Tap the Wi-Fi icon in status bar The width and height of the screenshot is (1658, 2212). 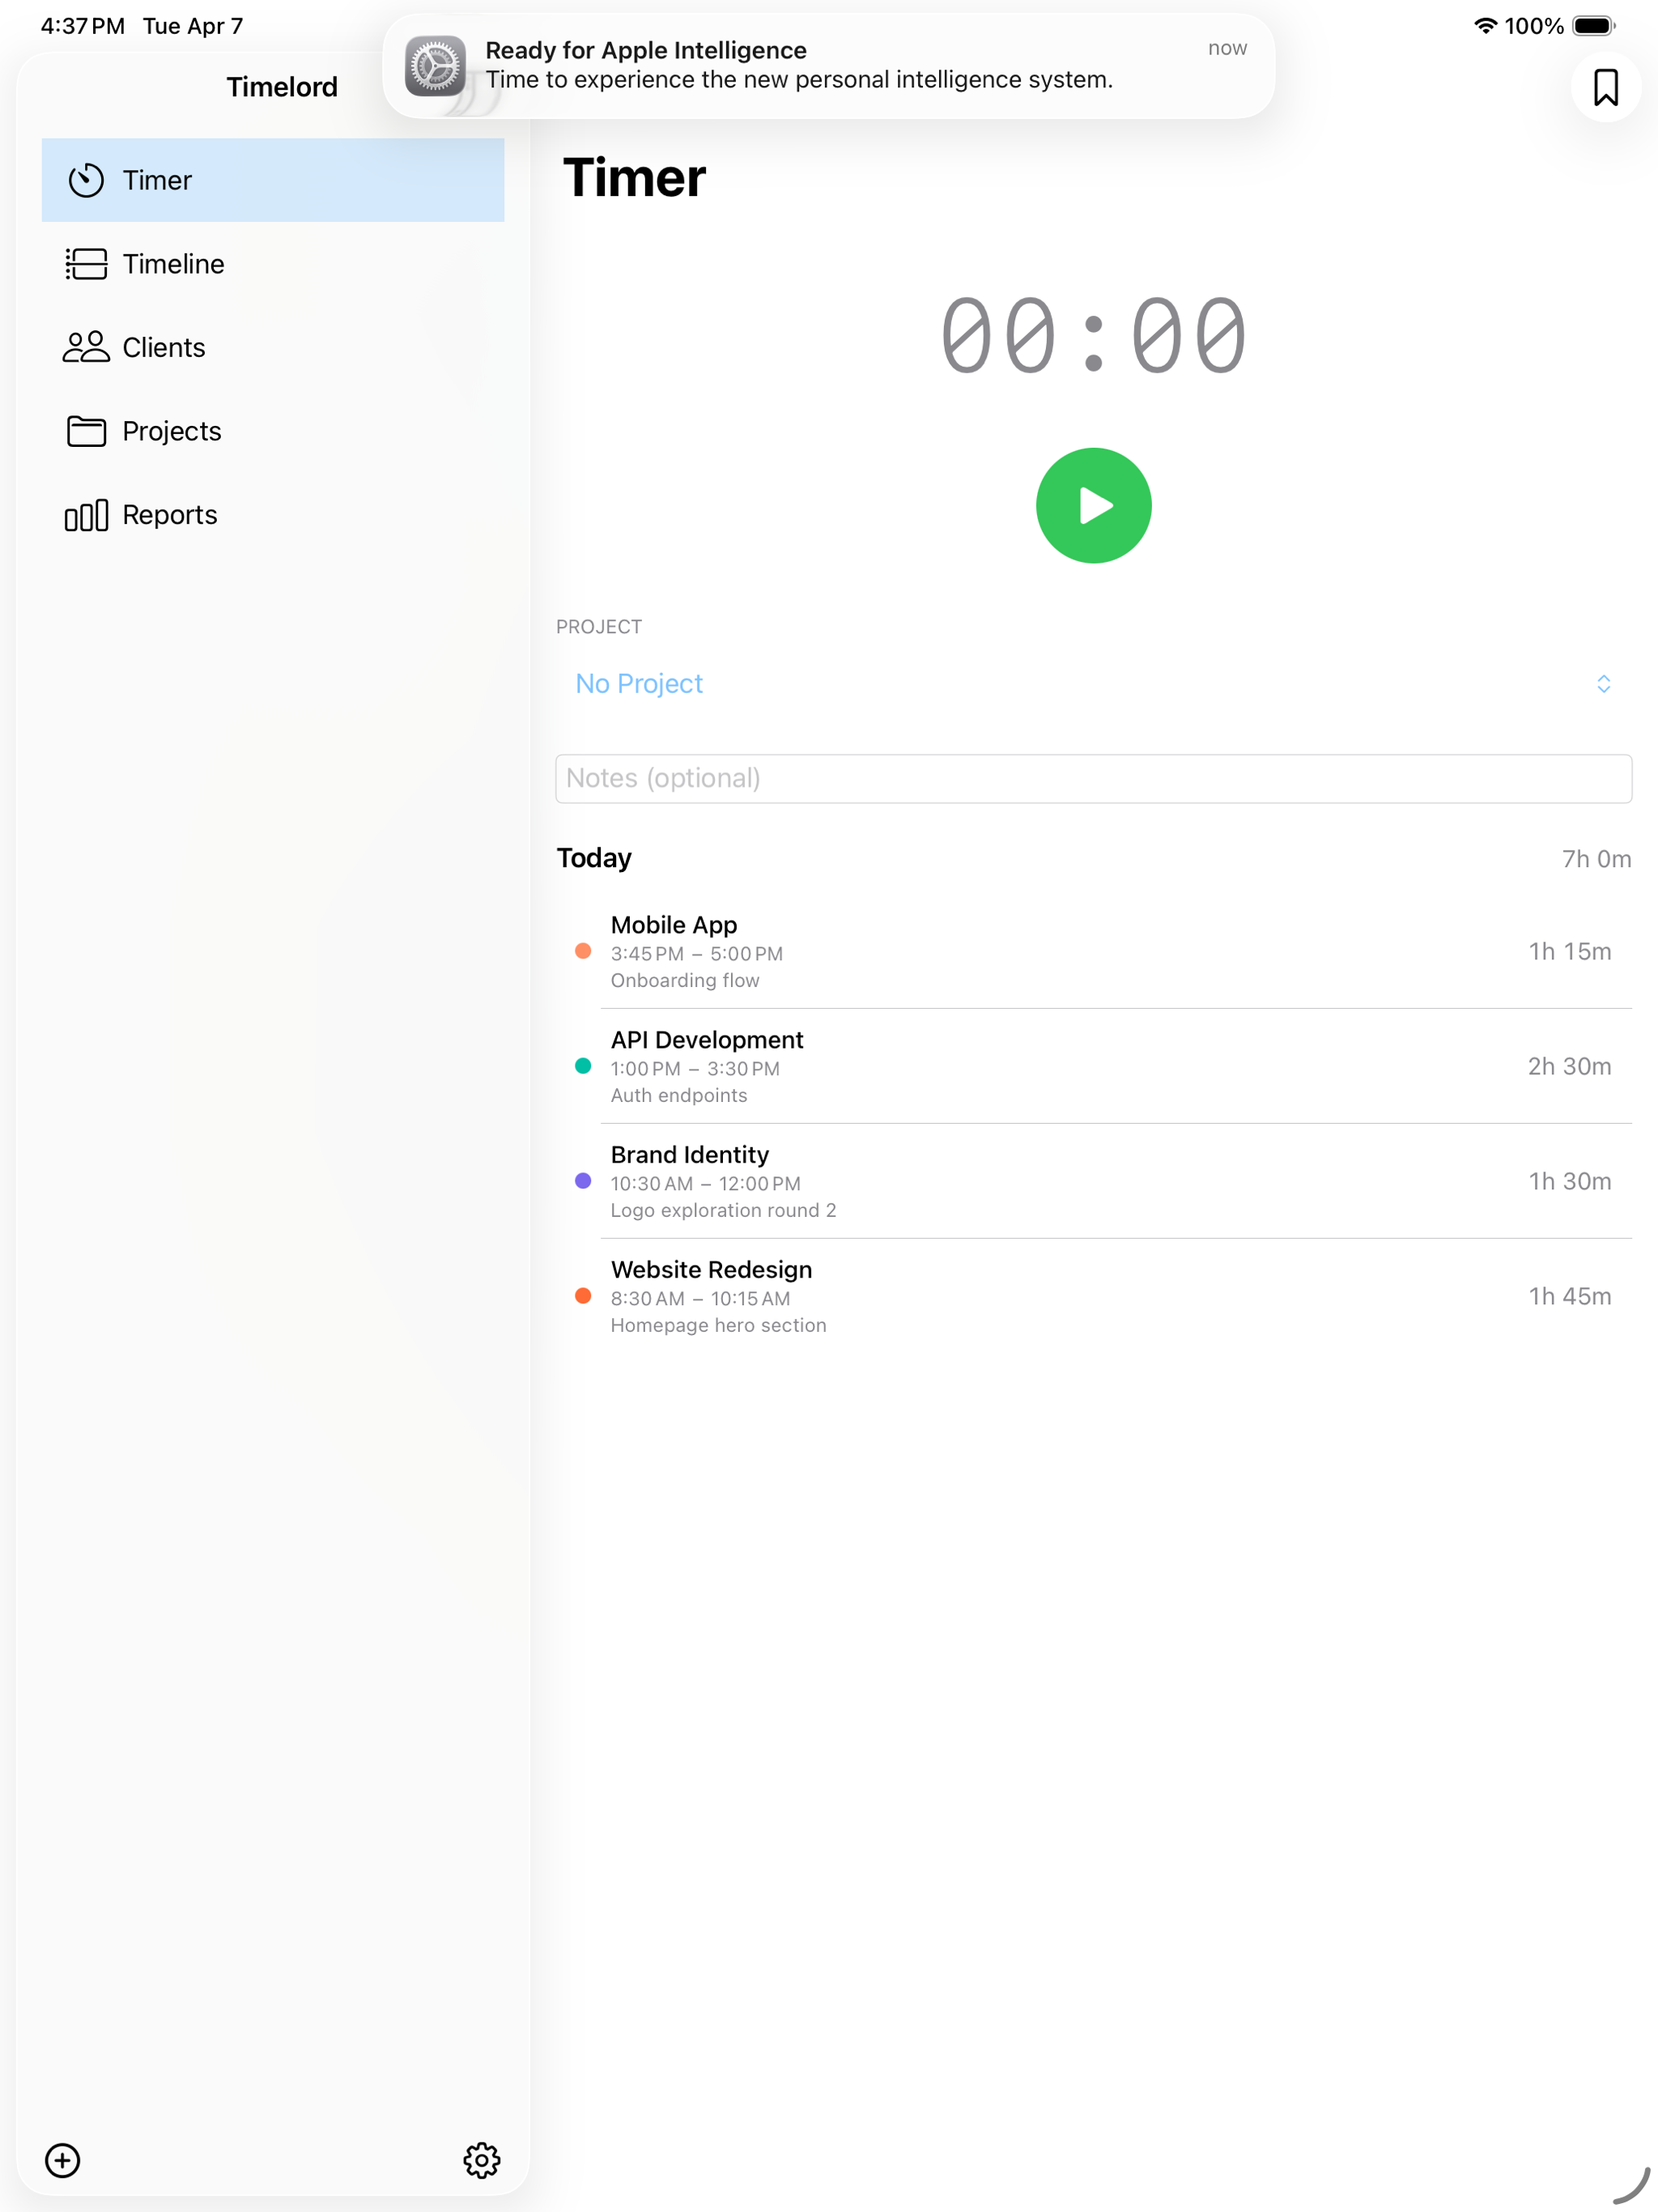(x=1485, y=26)
